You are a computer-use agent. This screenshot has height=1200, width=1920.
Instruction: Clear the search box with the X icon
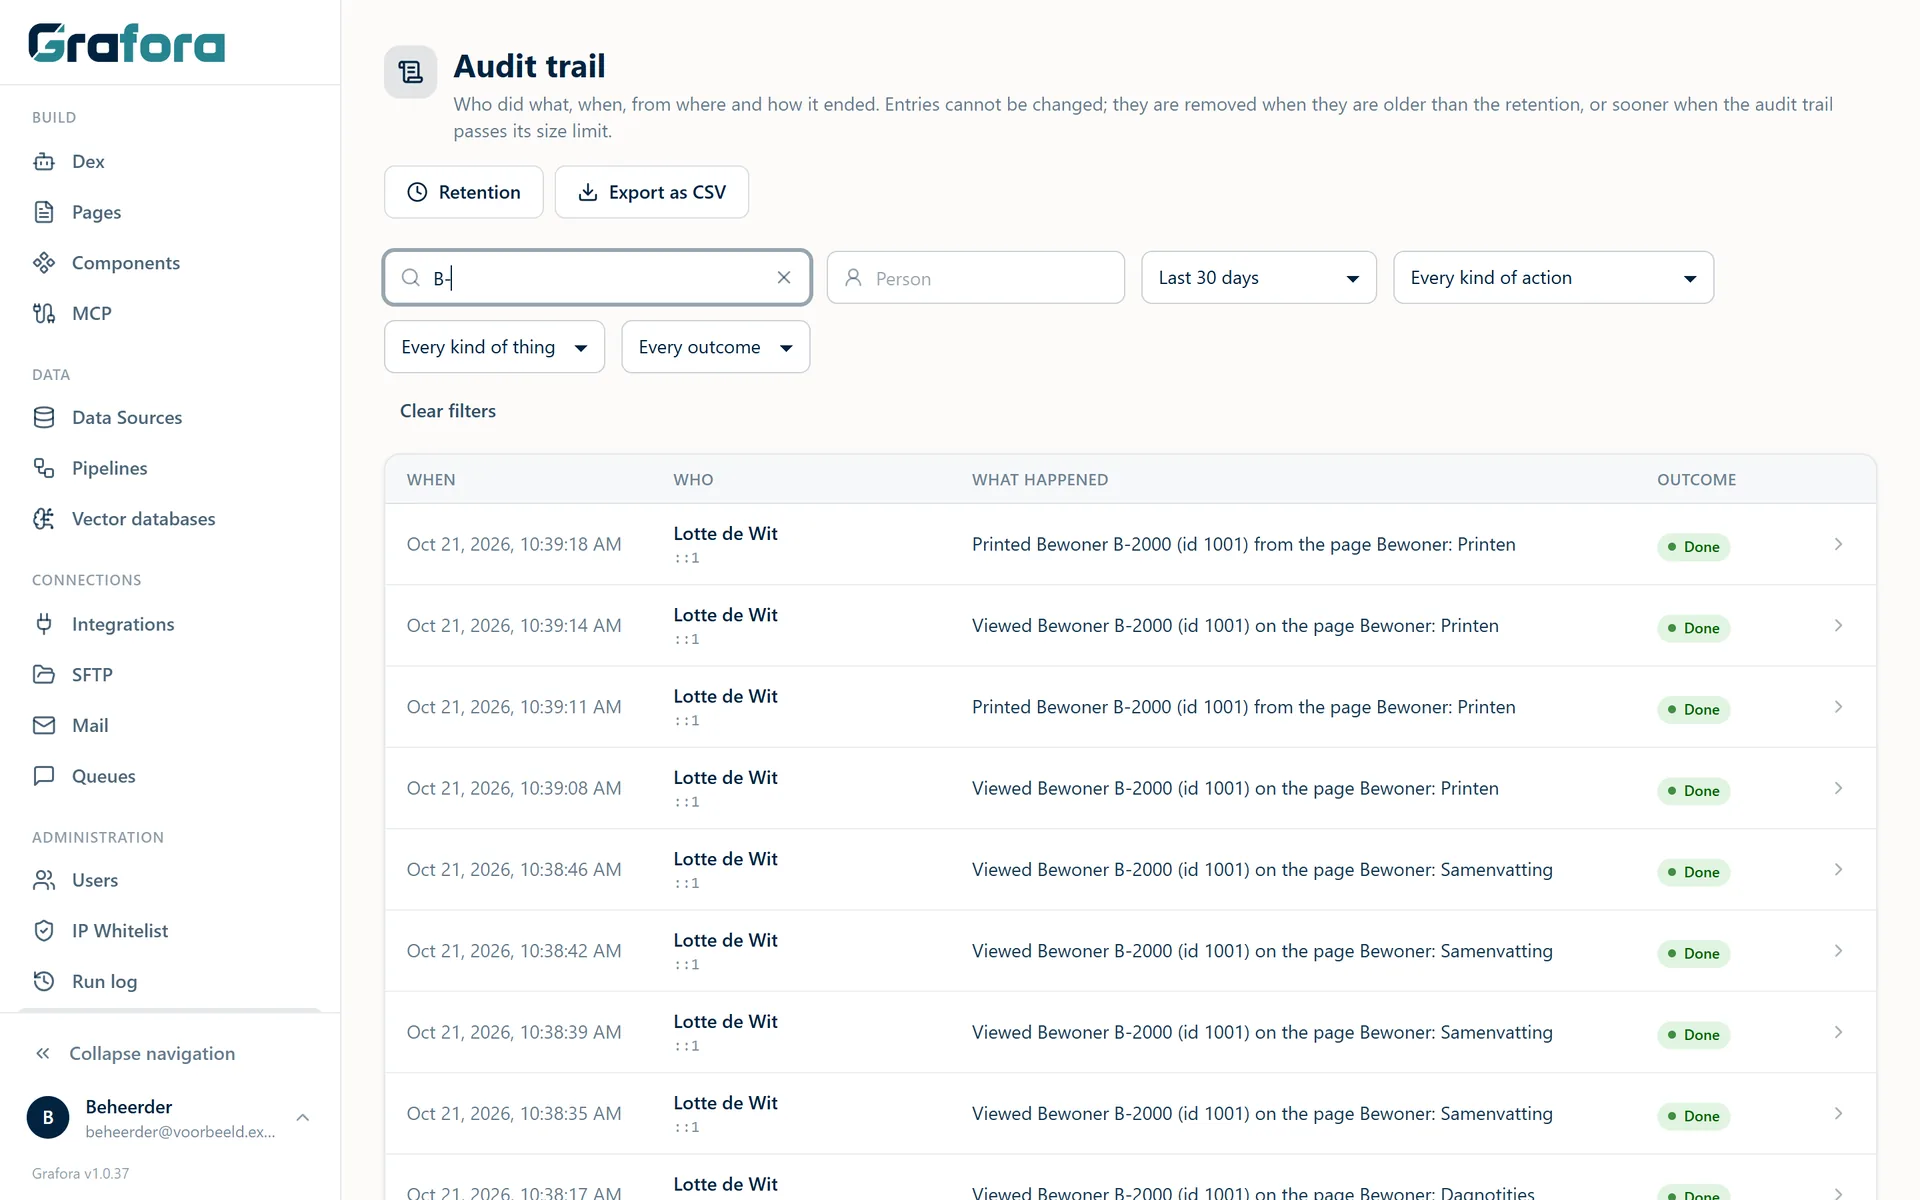pyautogui.click(x=784, y=278)
